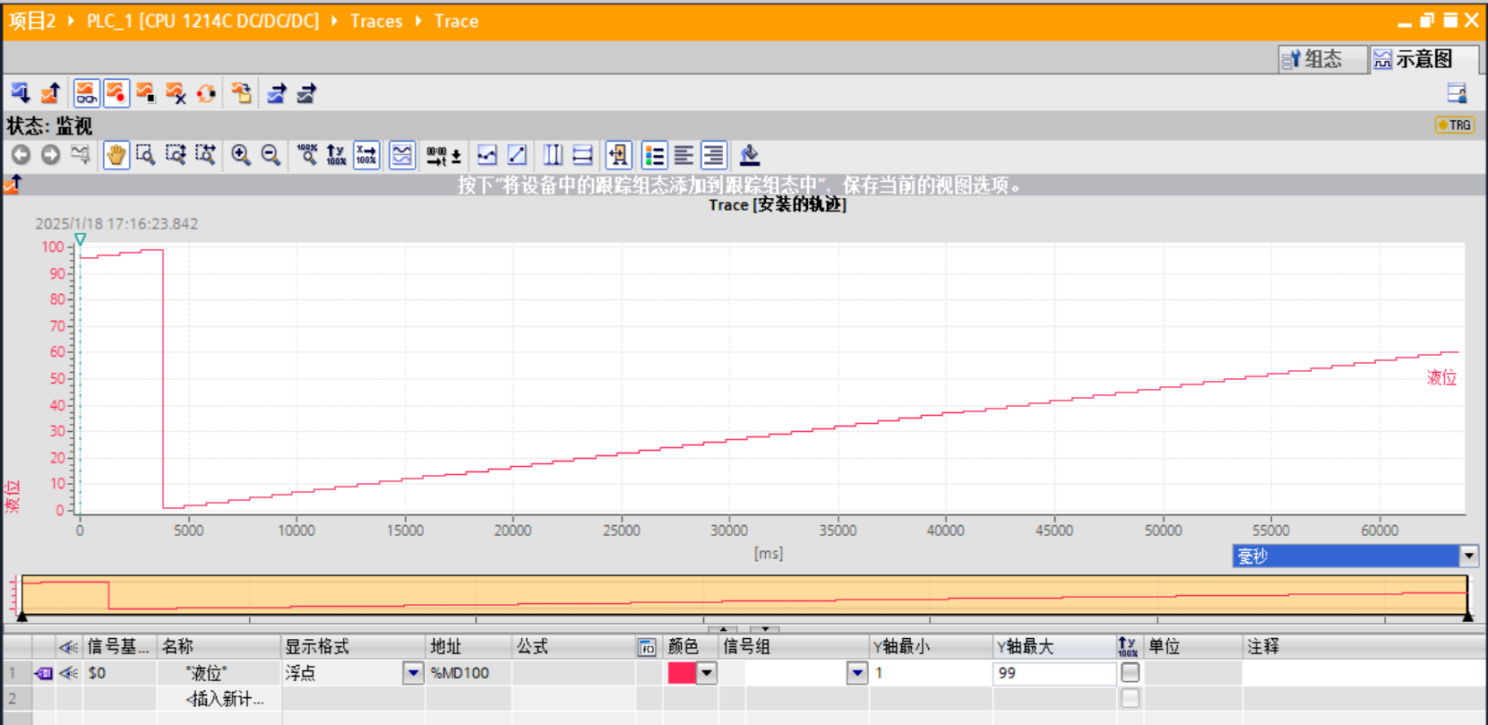Click the time unit switch icon
1488x725 pixels.
point(444,155)
